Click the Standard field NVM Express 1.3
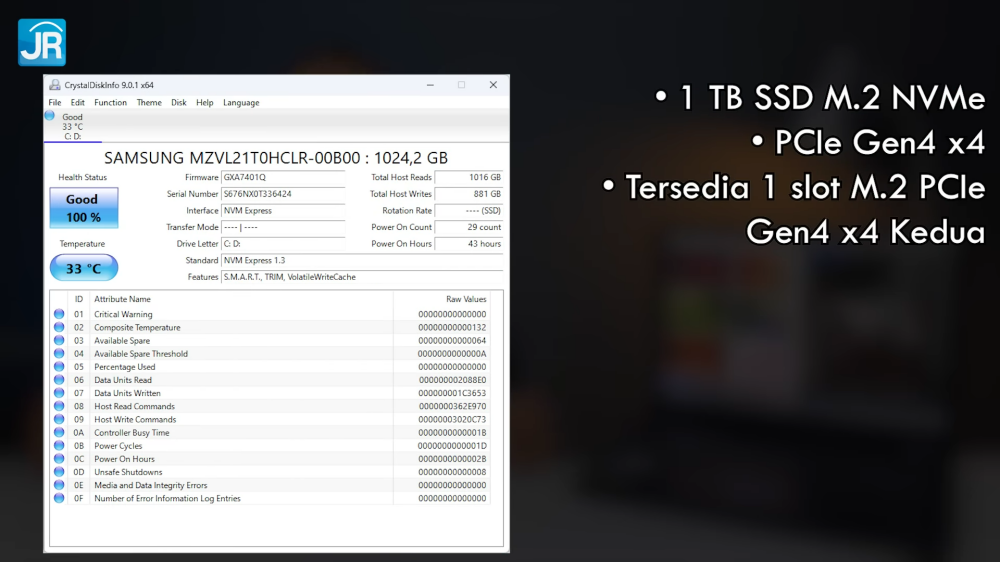Image resolution: width=1000 pixels, height=562 pixels. tap(362, 260)
